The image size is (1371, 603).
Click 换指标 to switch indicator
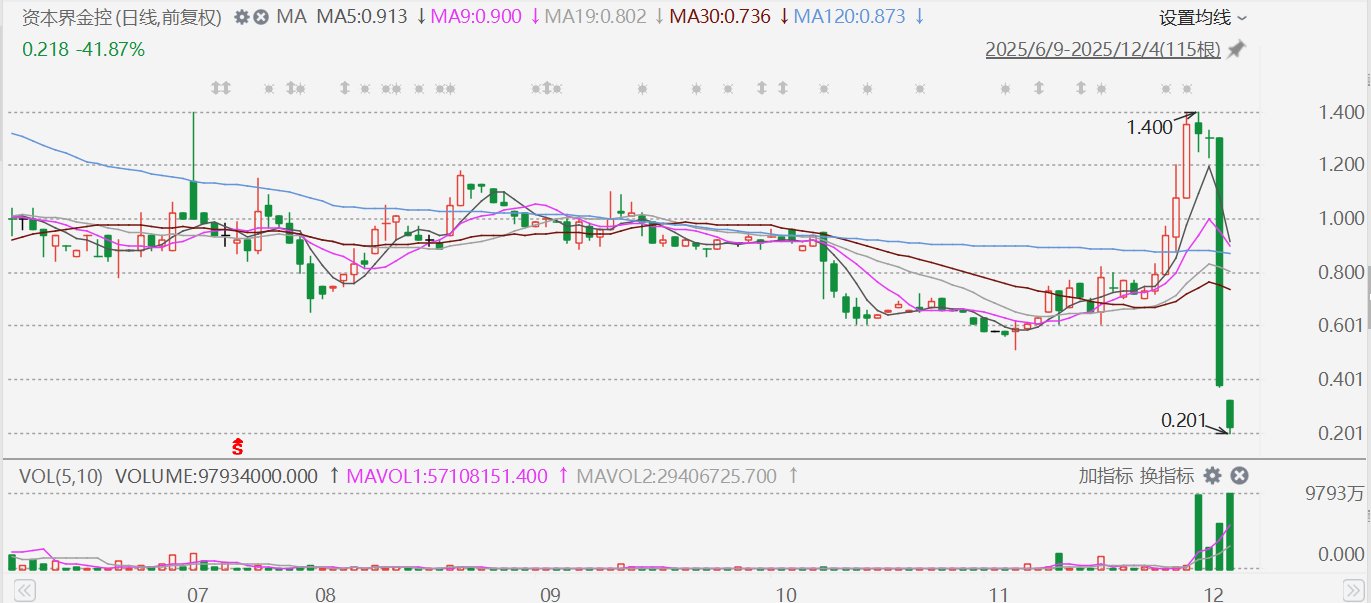(x=1166, y=476)
